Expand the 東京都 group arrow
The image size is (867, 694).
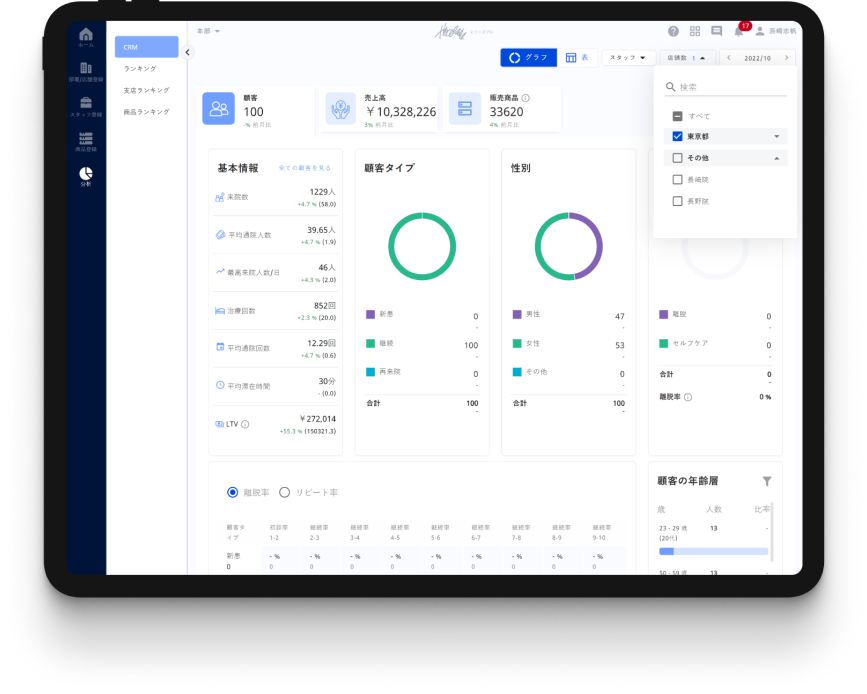point(777,137)
